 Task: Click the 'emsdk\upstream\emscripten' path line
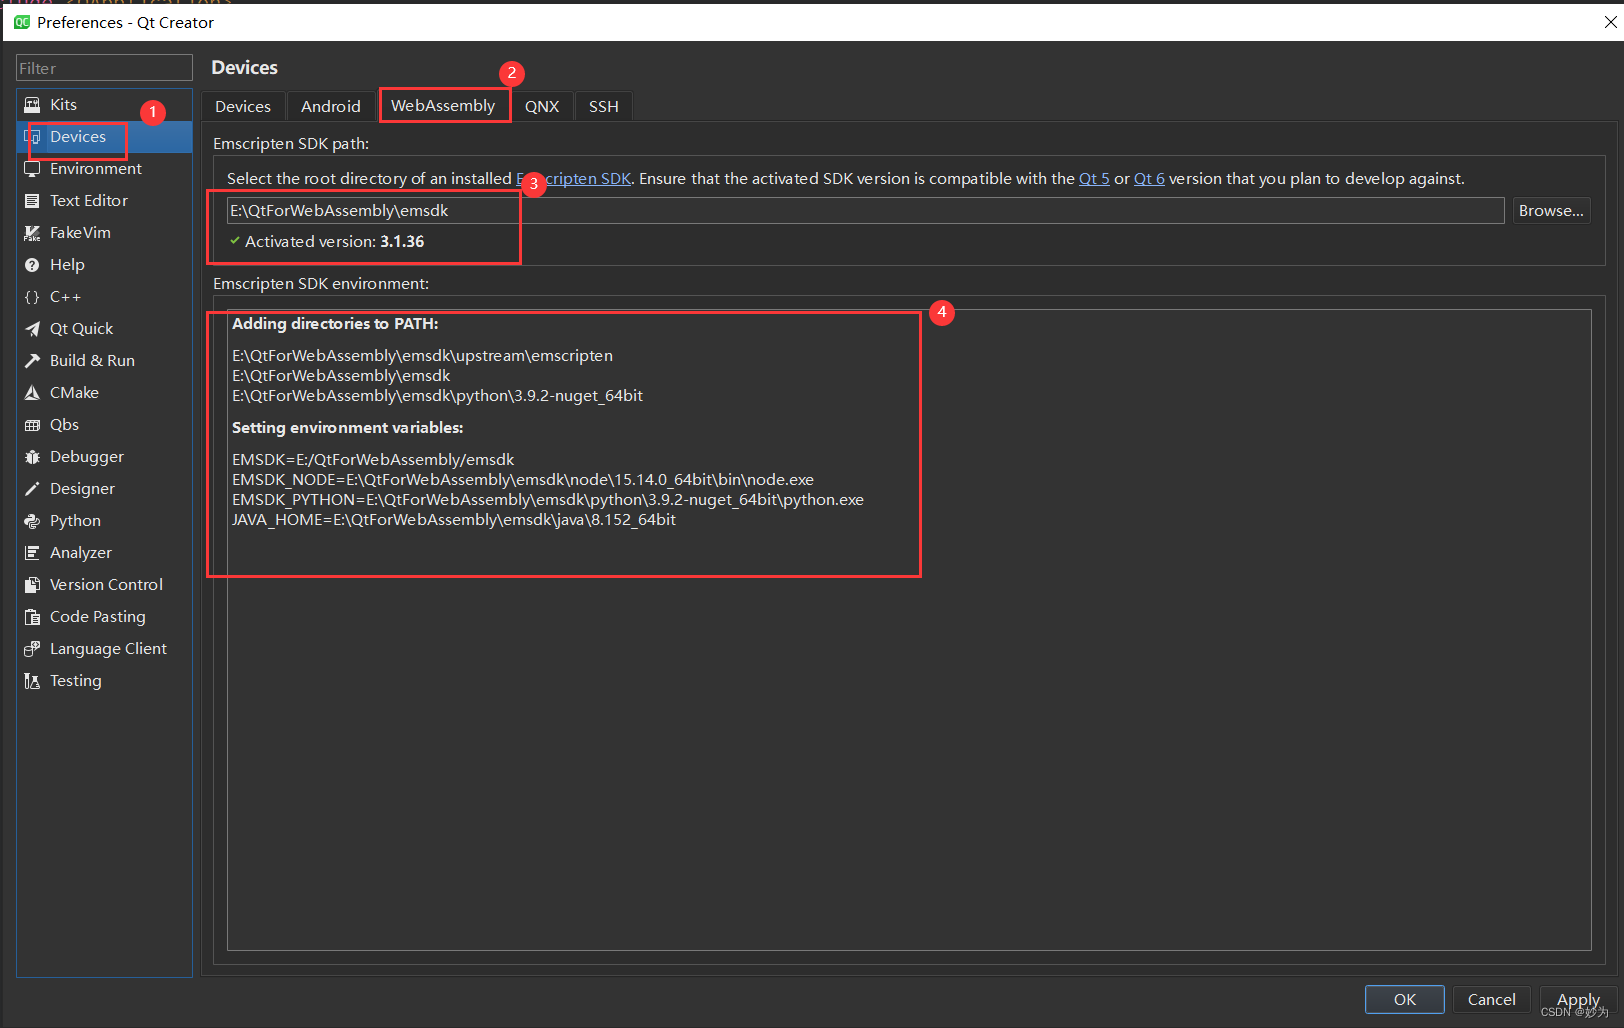(422, 356)
